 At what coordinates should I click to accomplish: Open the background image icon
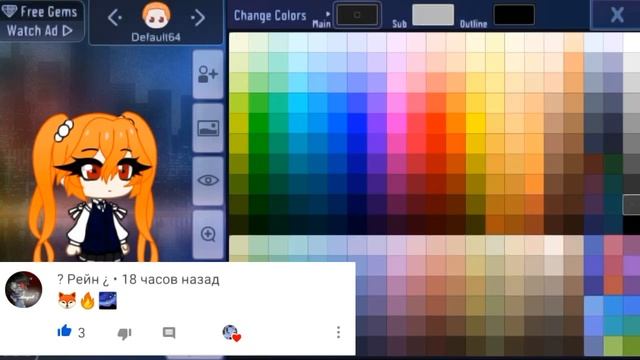pyautogui.click(x=208, y=128)
